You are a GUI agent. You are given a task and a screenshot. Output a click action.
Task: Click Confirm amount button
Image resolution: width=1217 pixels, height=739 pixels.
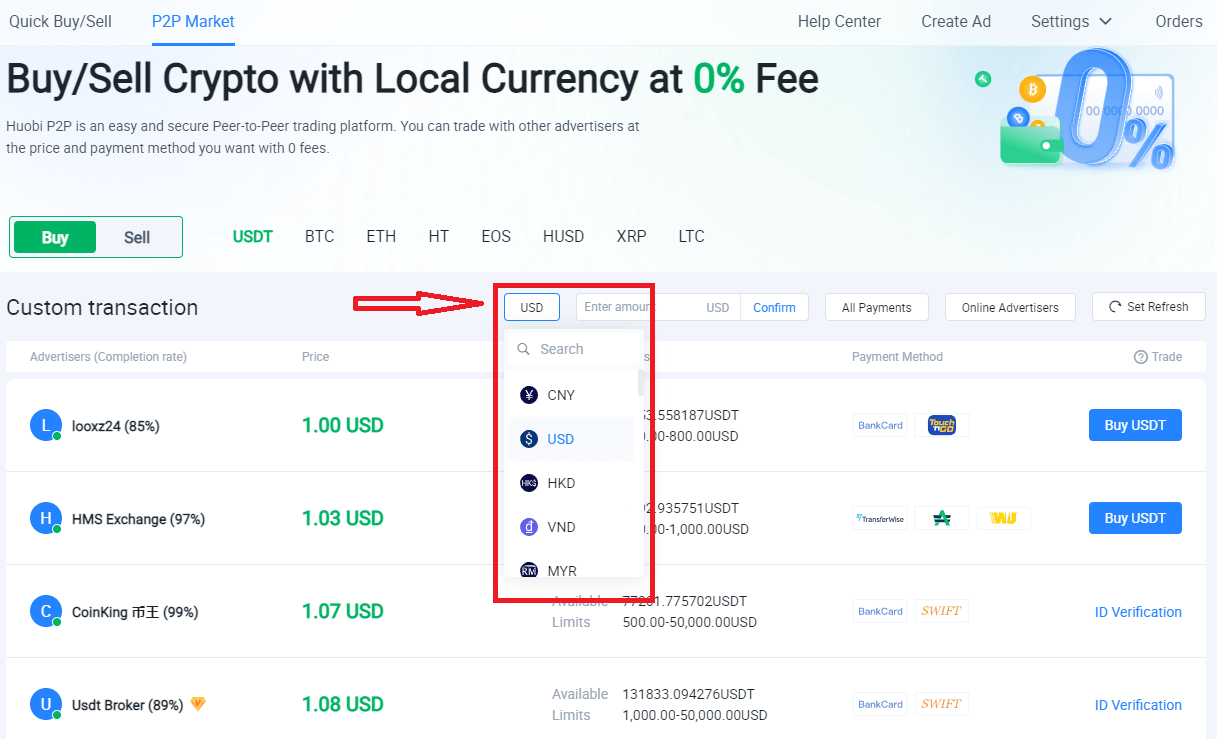coord(774,307)
